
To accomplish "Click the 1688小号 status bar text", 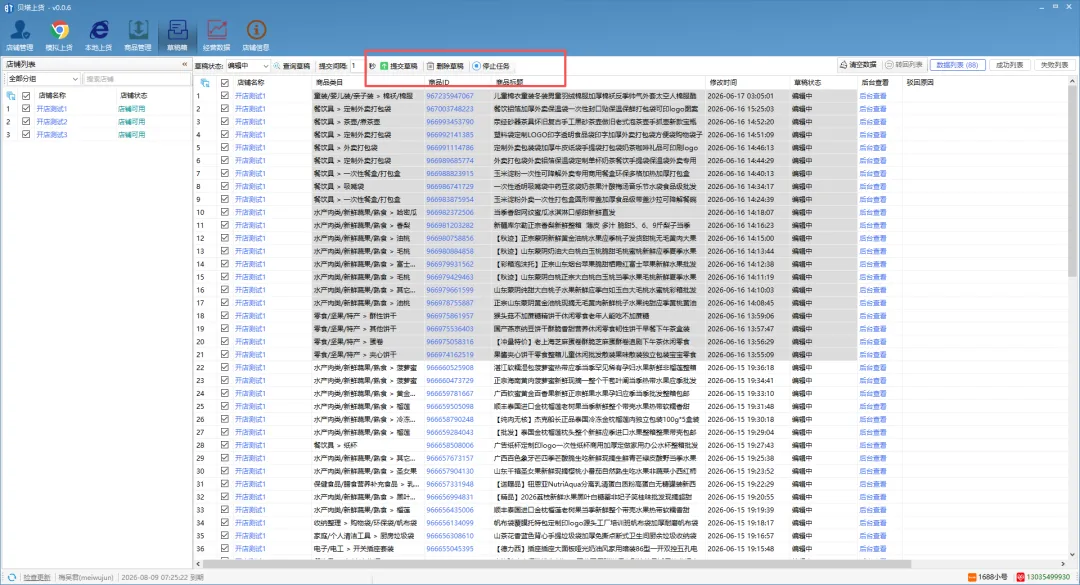I will (993, 577).
